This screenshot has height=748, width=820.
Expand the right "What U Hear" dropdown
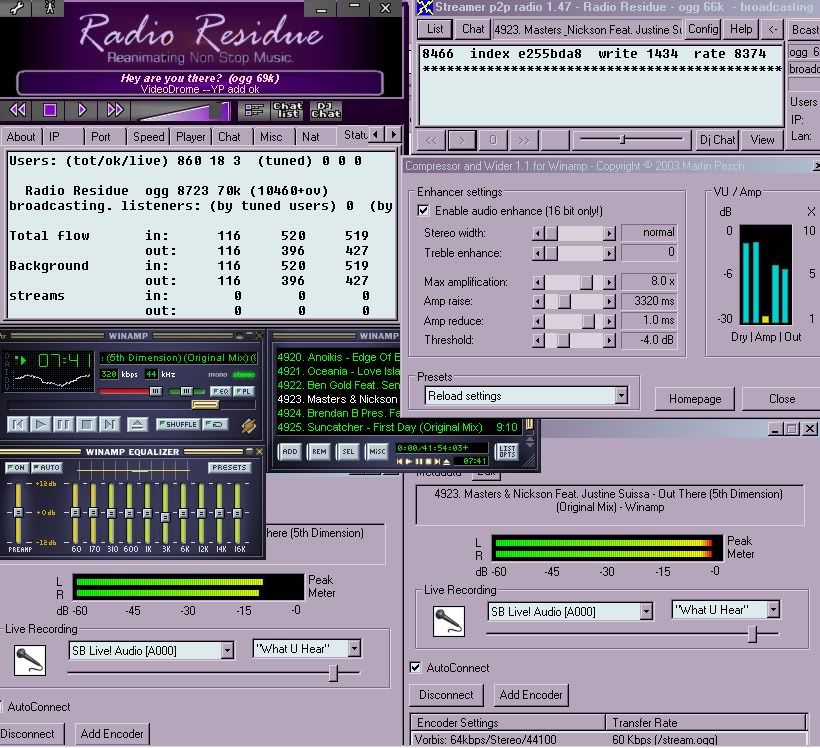(772, 609)
